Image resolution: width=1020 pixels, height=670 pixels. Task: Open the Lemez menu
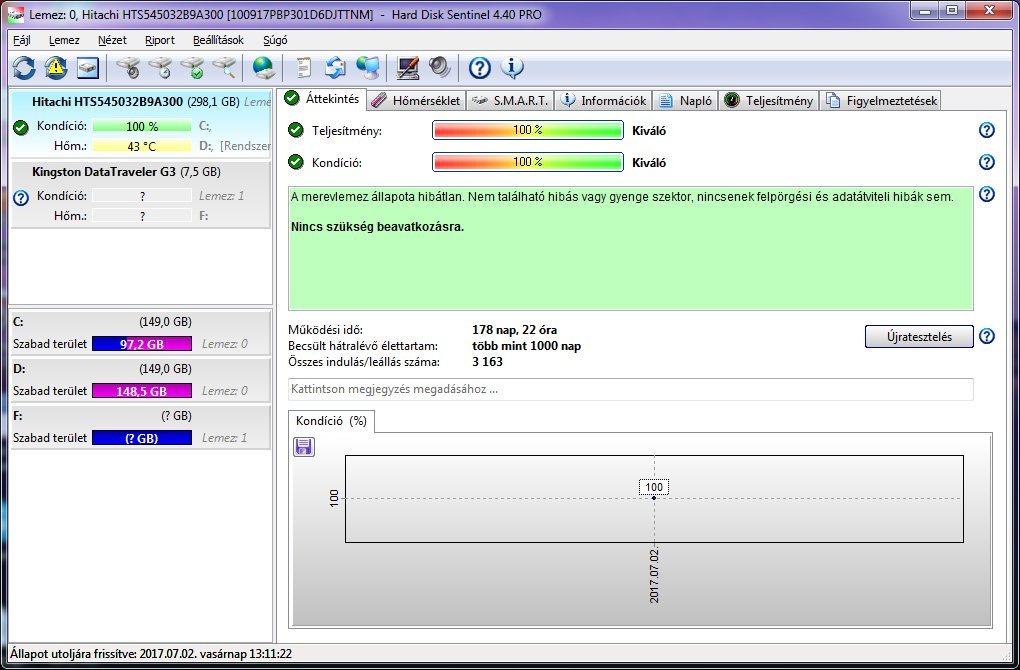(x=64, y=40)
